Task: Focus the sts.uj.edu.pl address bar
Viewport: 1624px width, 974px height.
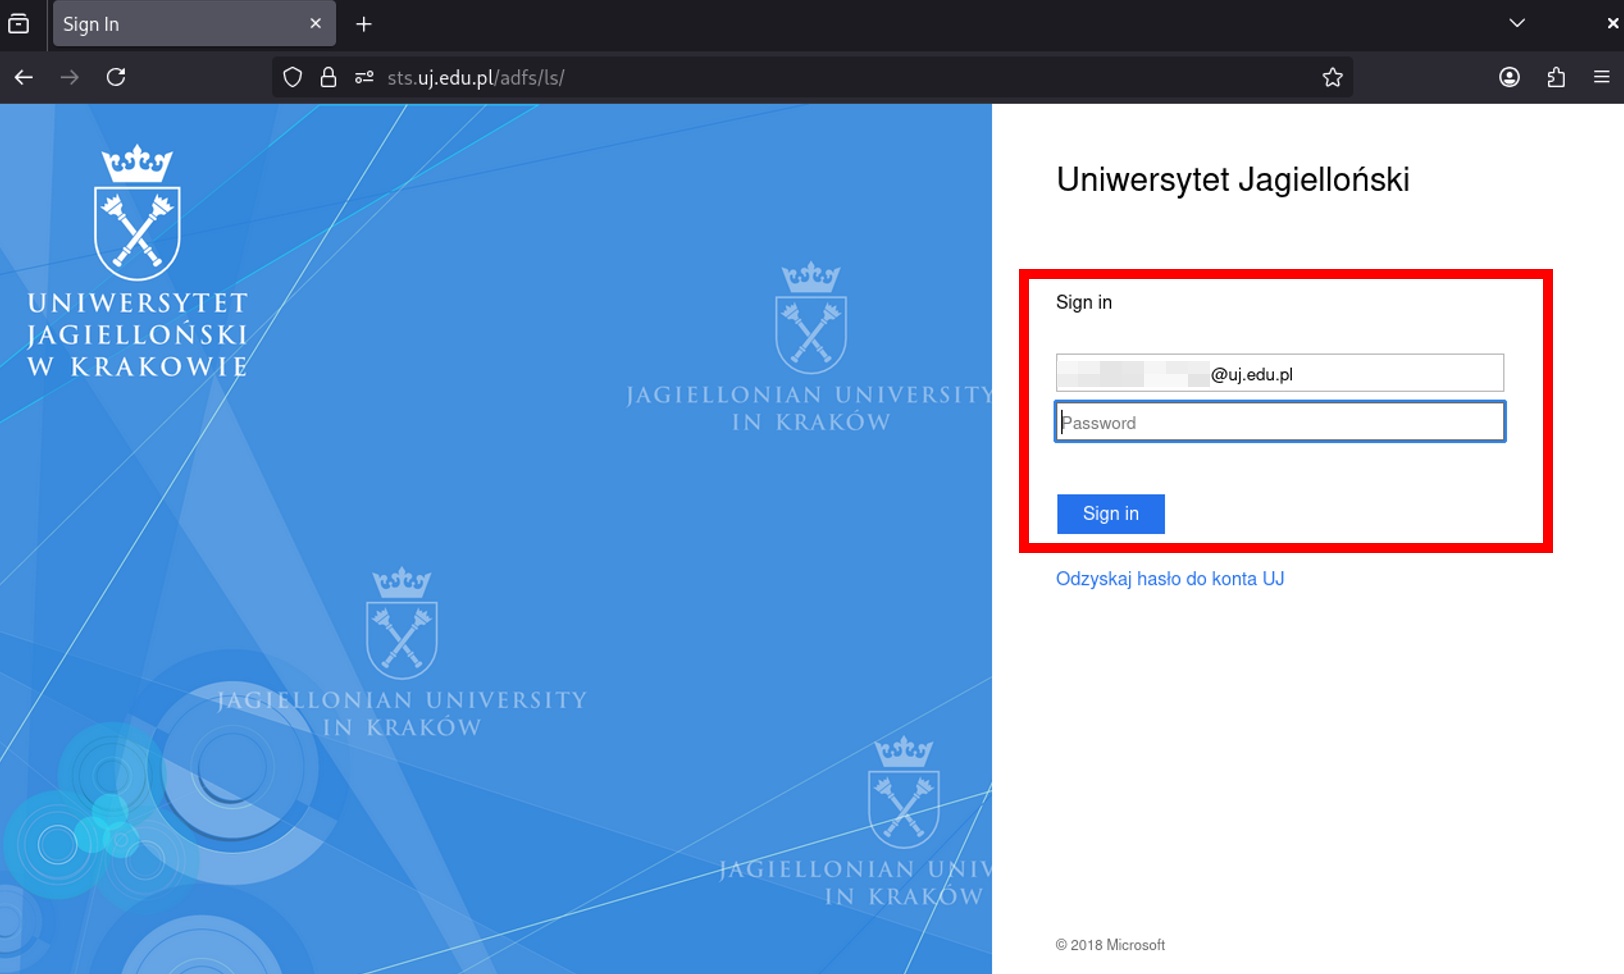Action: pyautogui.click(x=812, y=77)
